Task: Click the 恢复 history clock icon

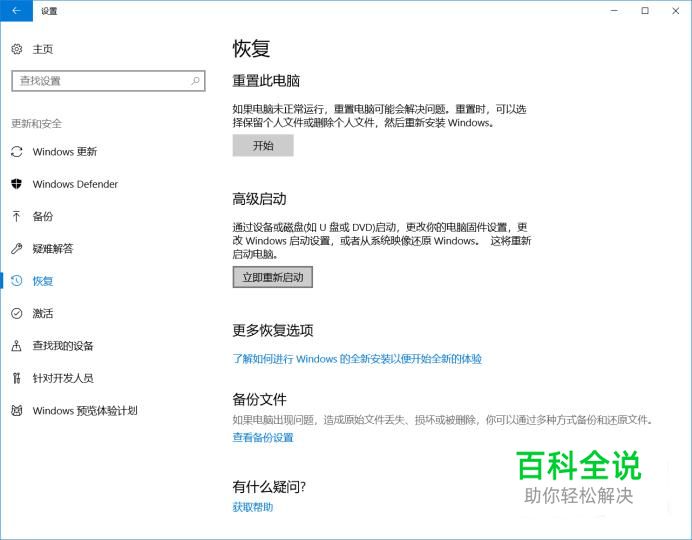Action: coord(17,281)
